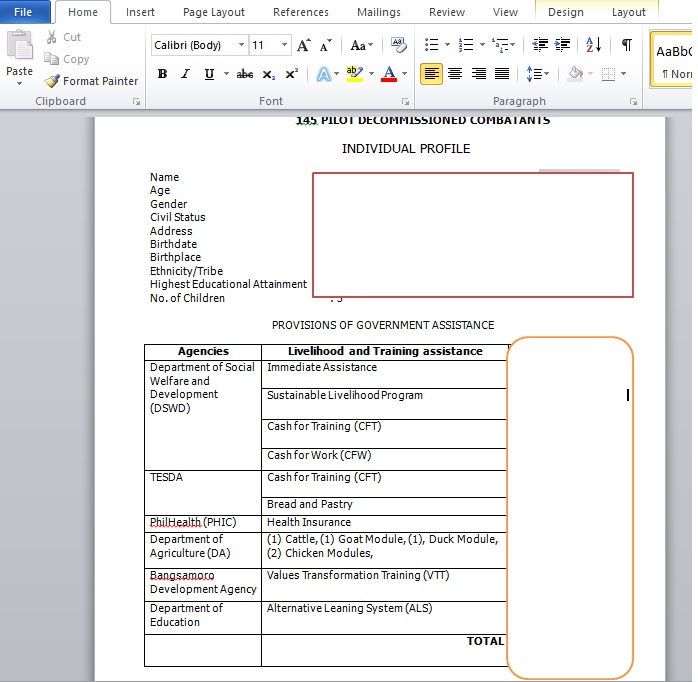Apply red font color

click(x=389, y=74)
